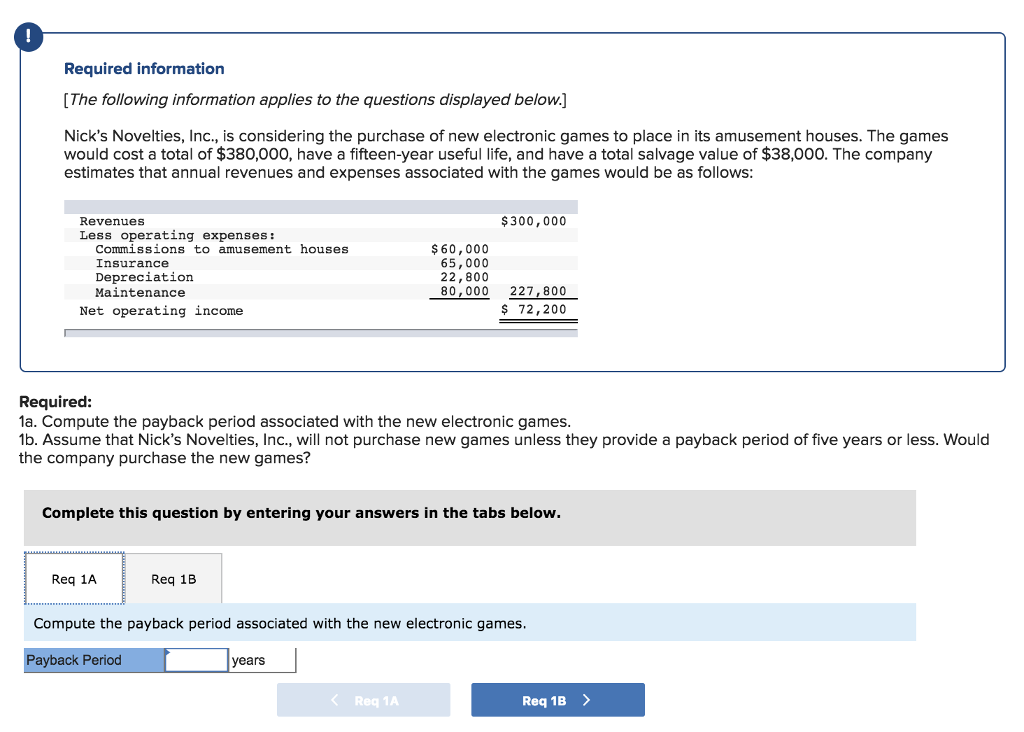Click the blue exclamation alert icon
Screen dimensions: 1024x732
(x=28, y=37)
